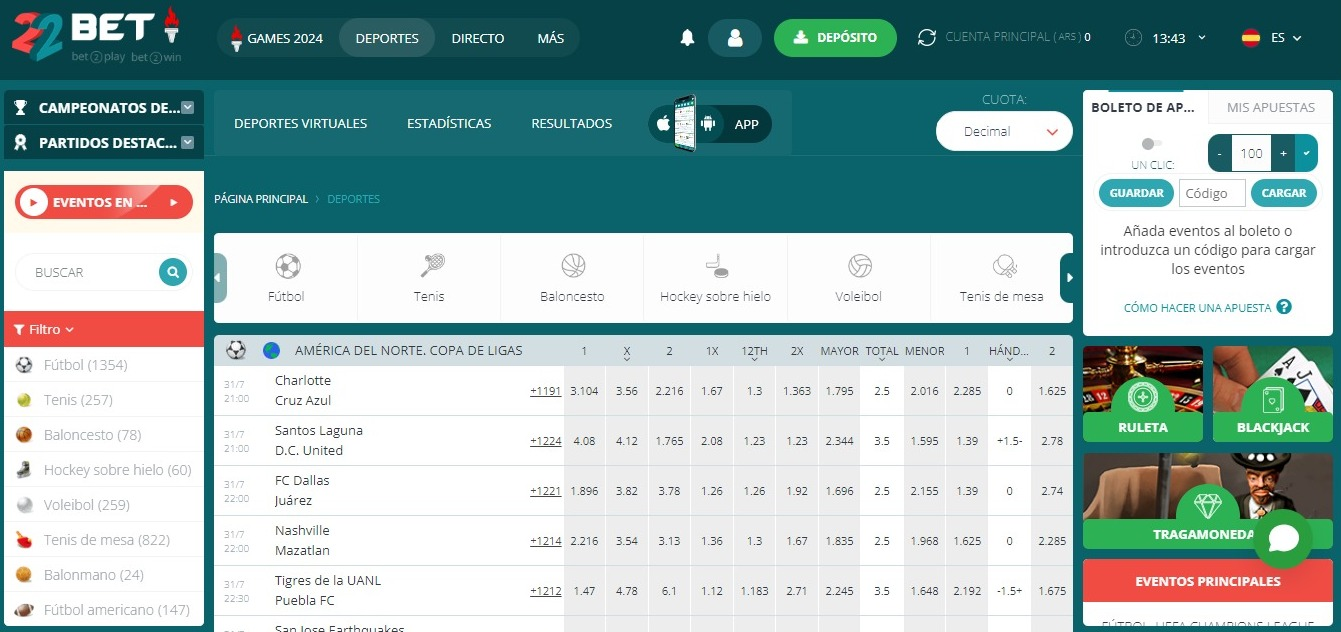The image size is (1341, 632).
Task: Open live chat bubble
Action: tap(1283, 538)
